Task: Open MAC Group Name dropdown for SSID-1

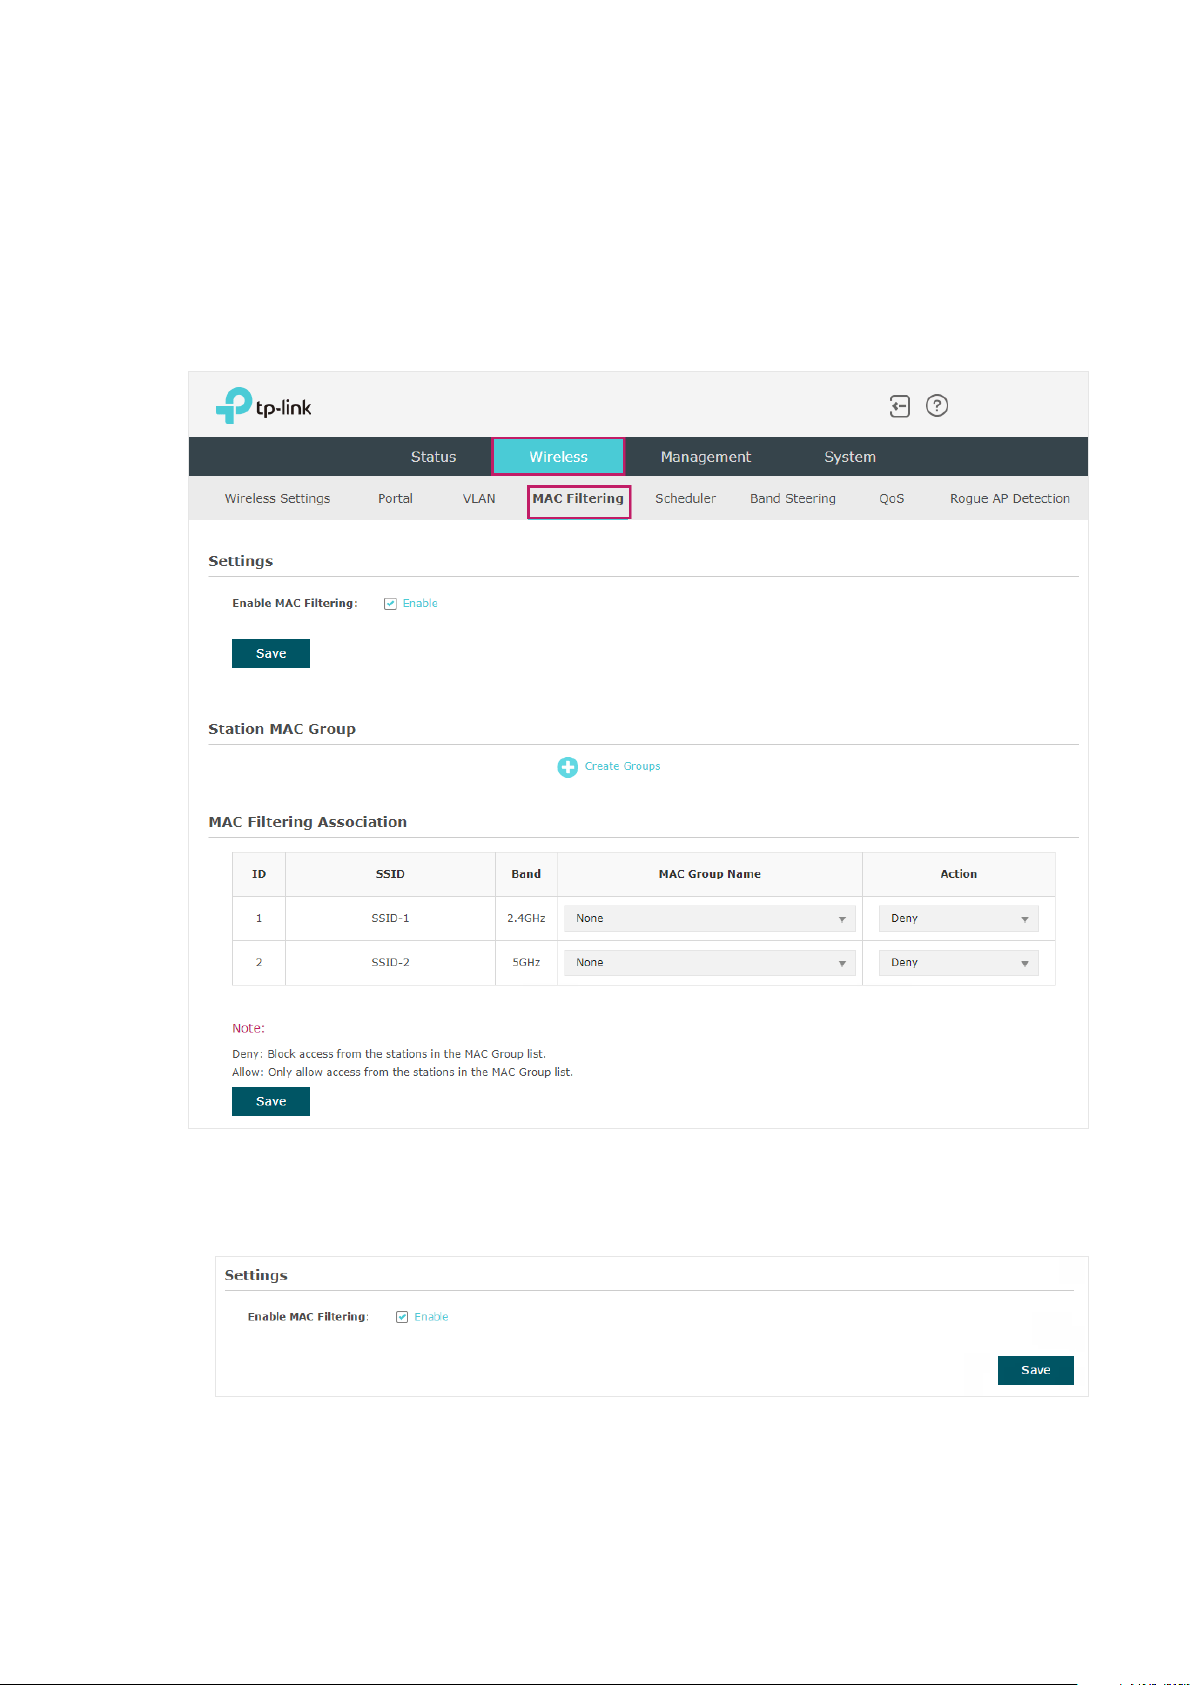Action: (710, 919)
